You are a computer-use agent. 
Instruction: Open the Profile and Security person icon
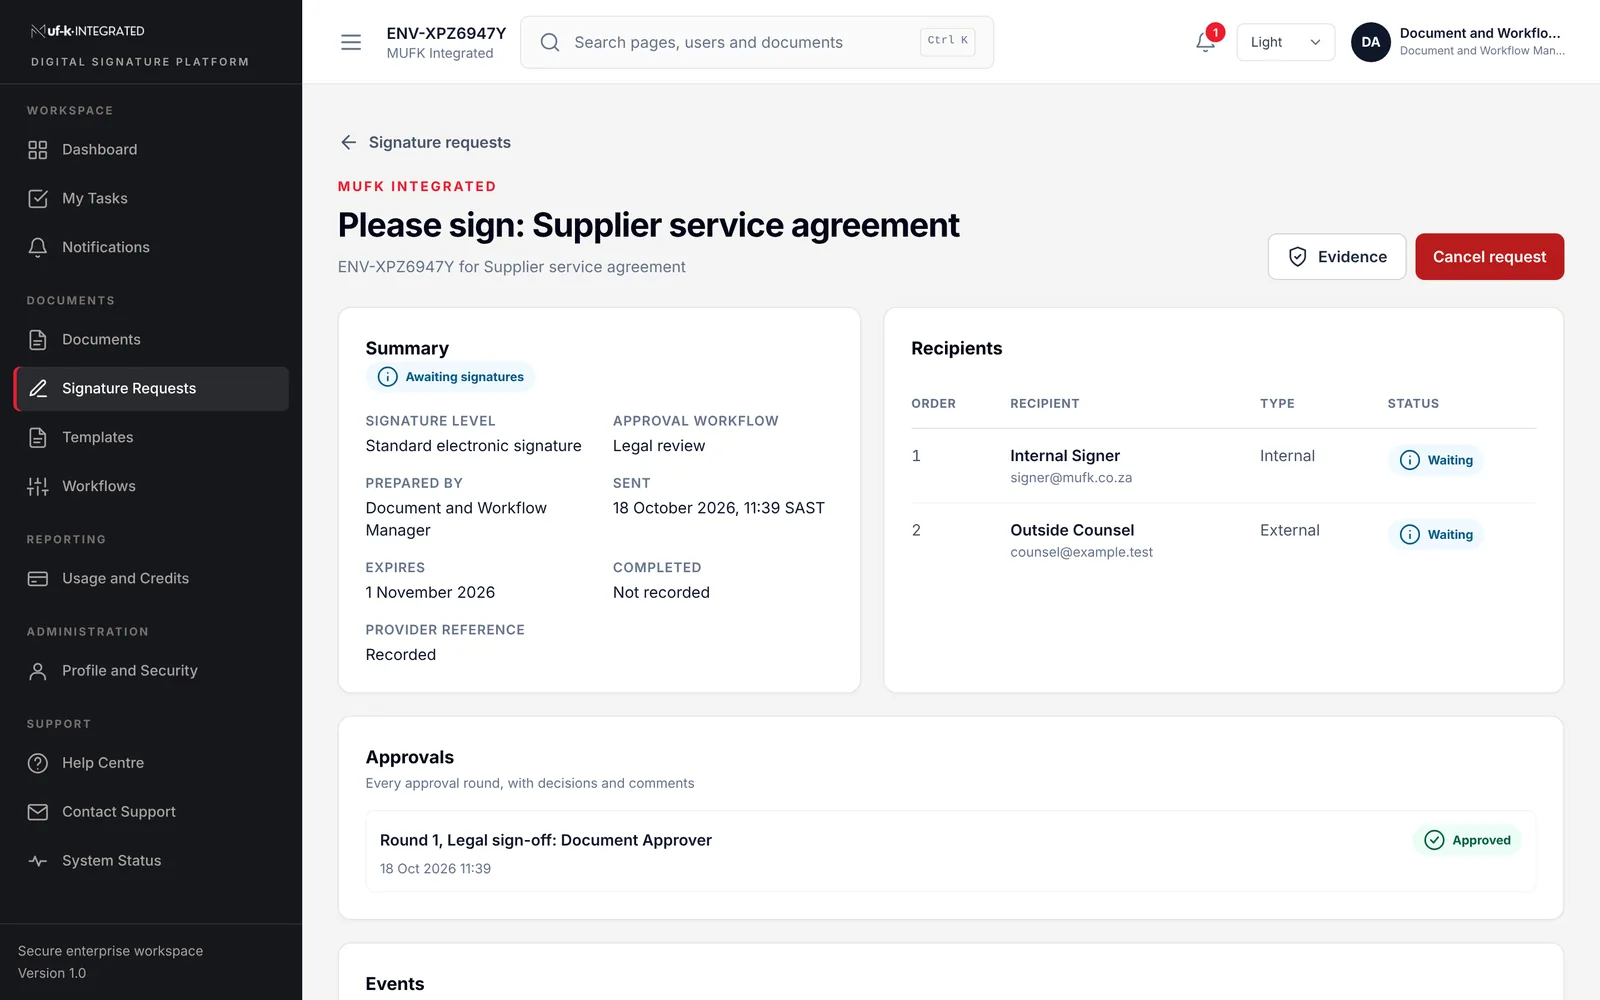[x=38, y=671]
